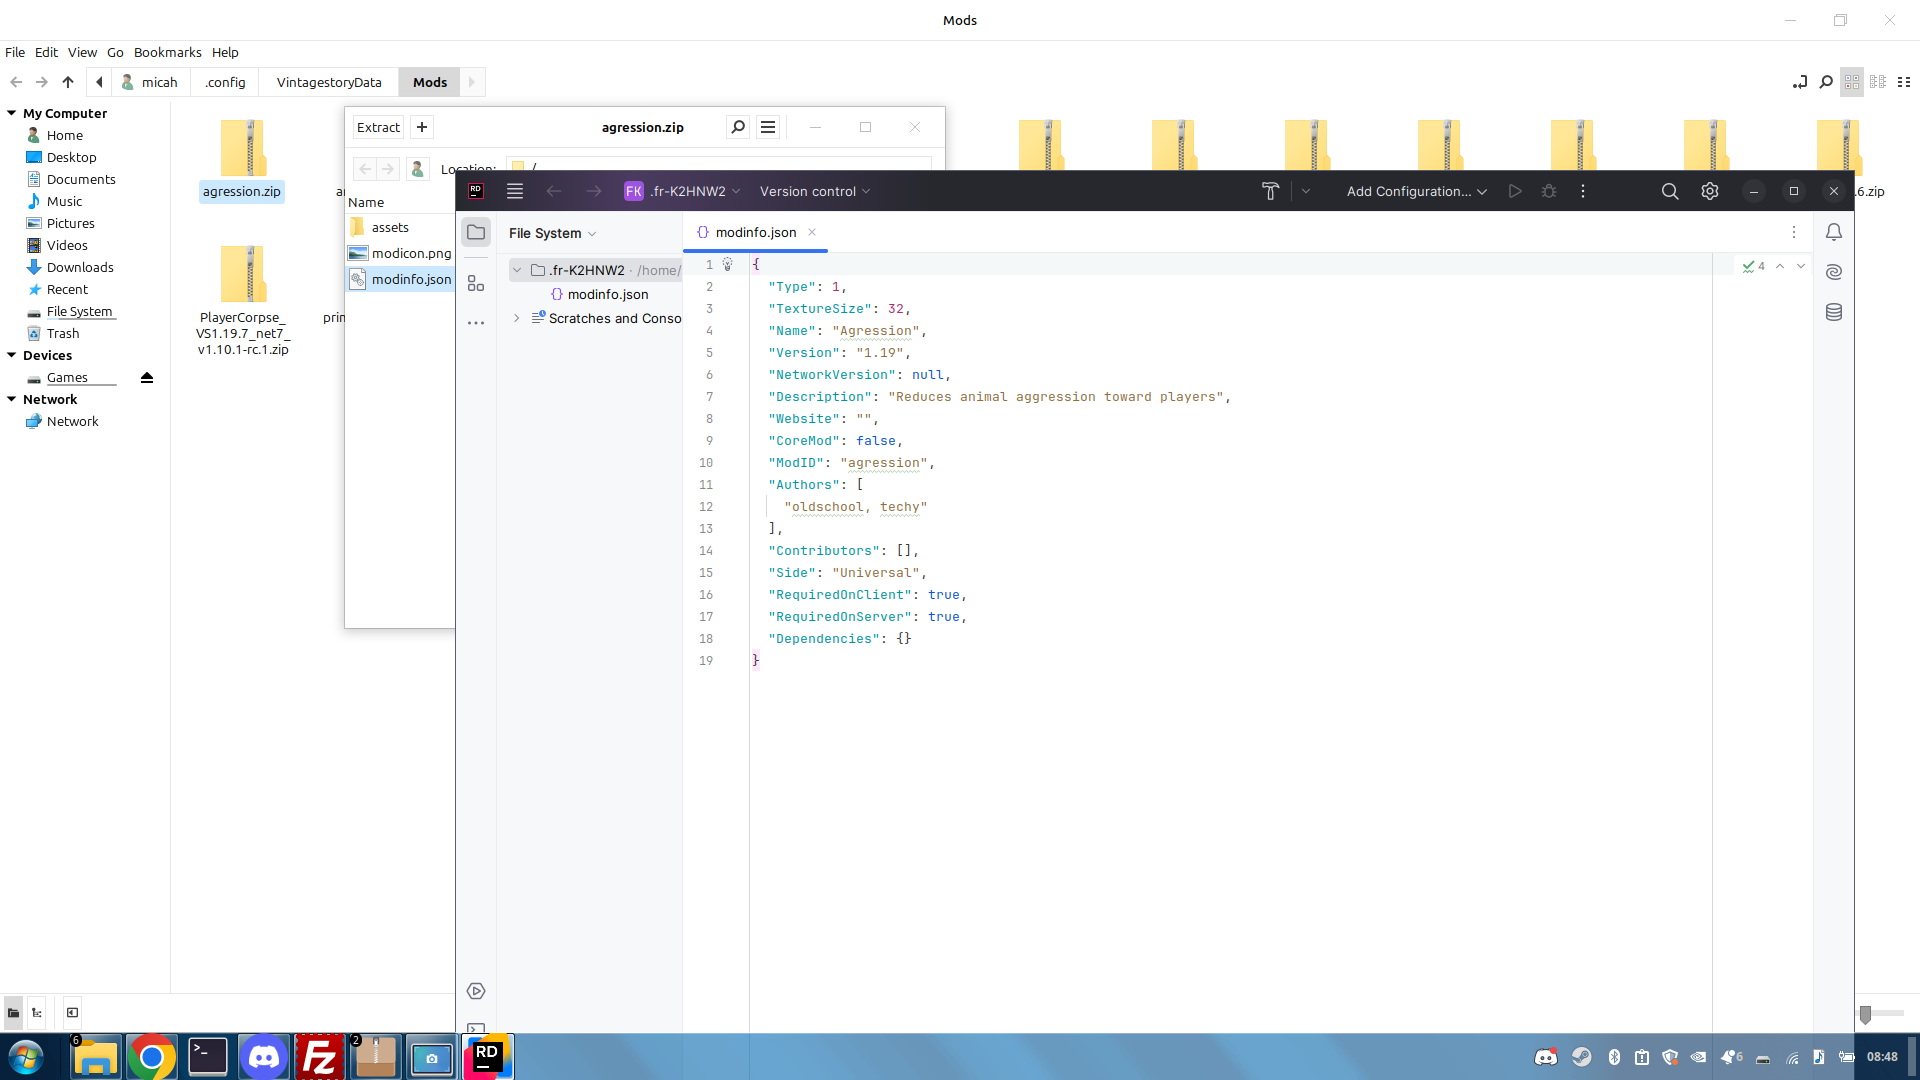
Task: Open the Structure tool window icon
Action: [x=476, y=284]
